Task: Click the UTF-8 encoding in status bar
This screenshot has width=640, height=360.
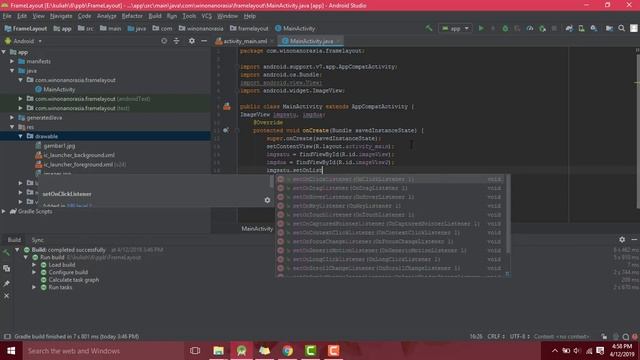Action: (x=519, y=337)
